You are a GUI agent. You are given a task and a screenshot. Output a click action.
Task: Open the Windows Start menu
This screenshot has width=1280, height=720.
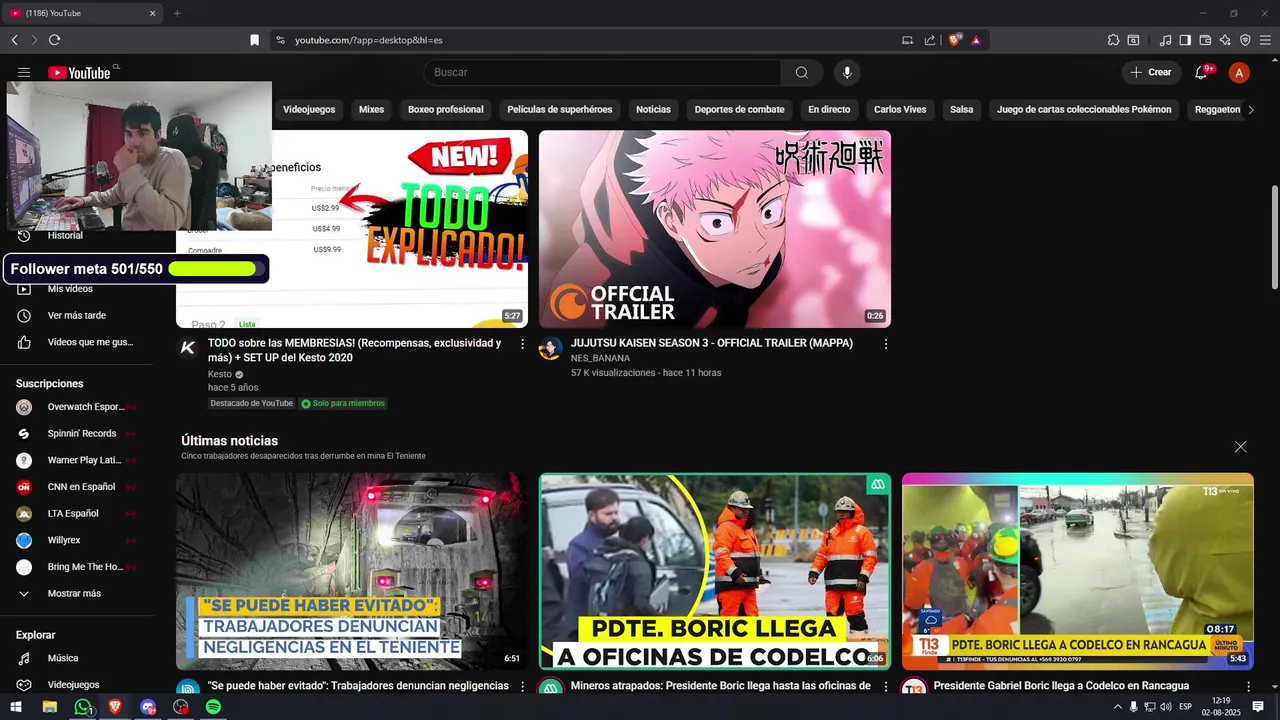[16, 707]
